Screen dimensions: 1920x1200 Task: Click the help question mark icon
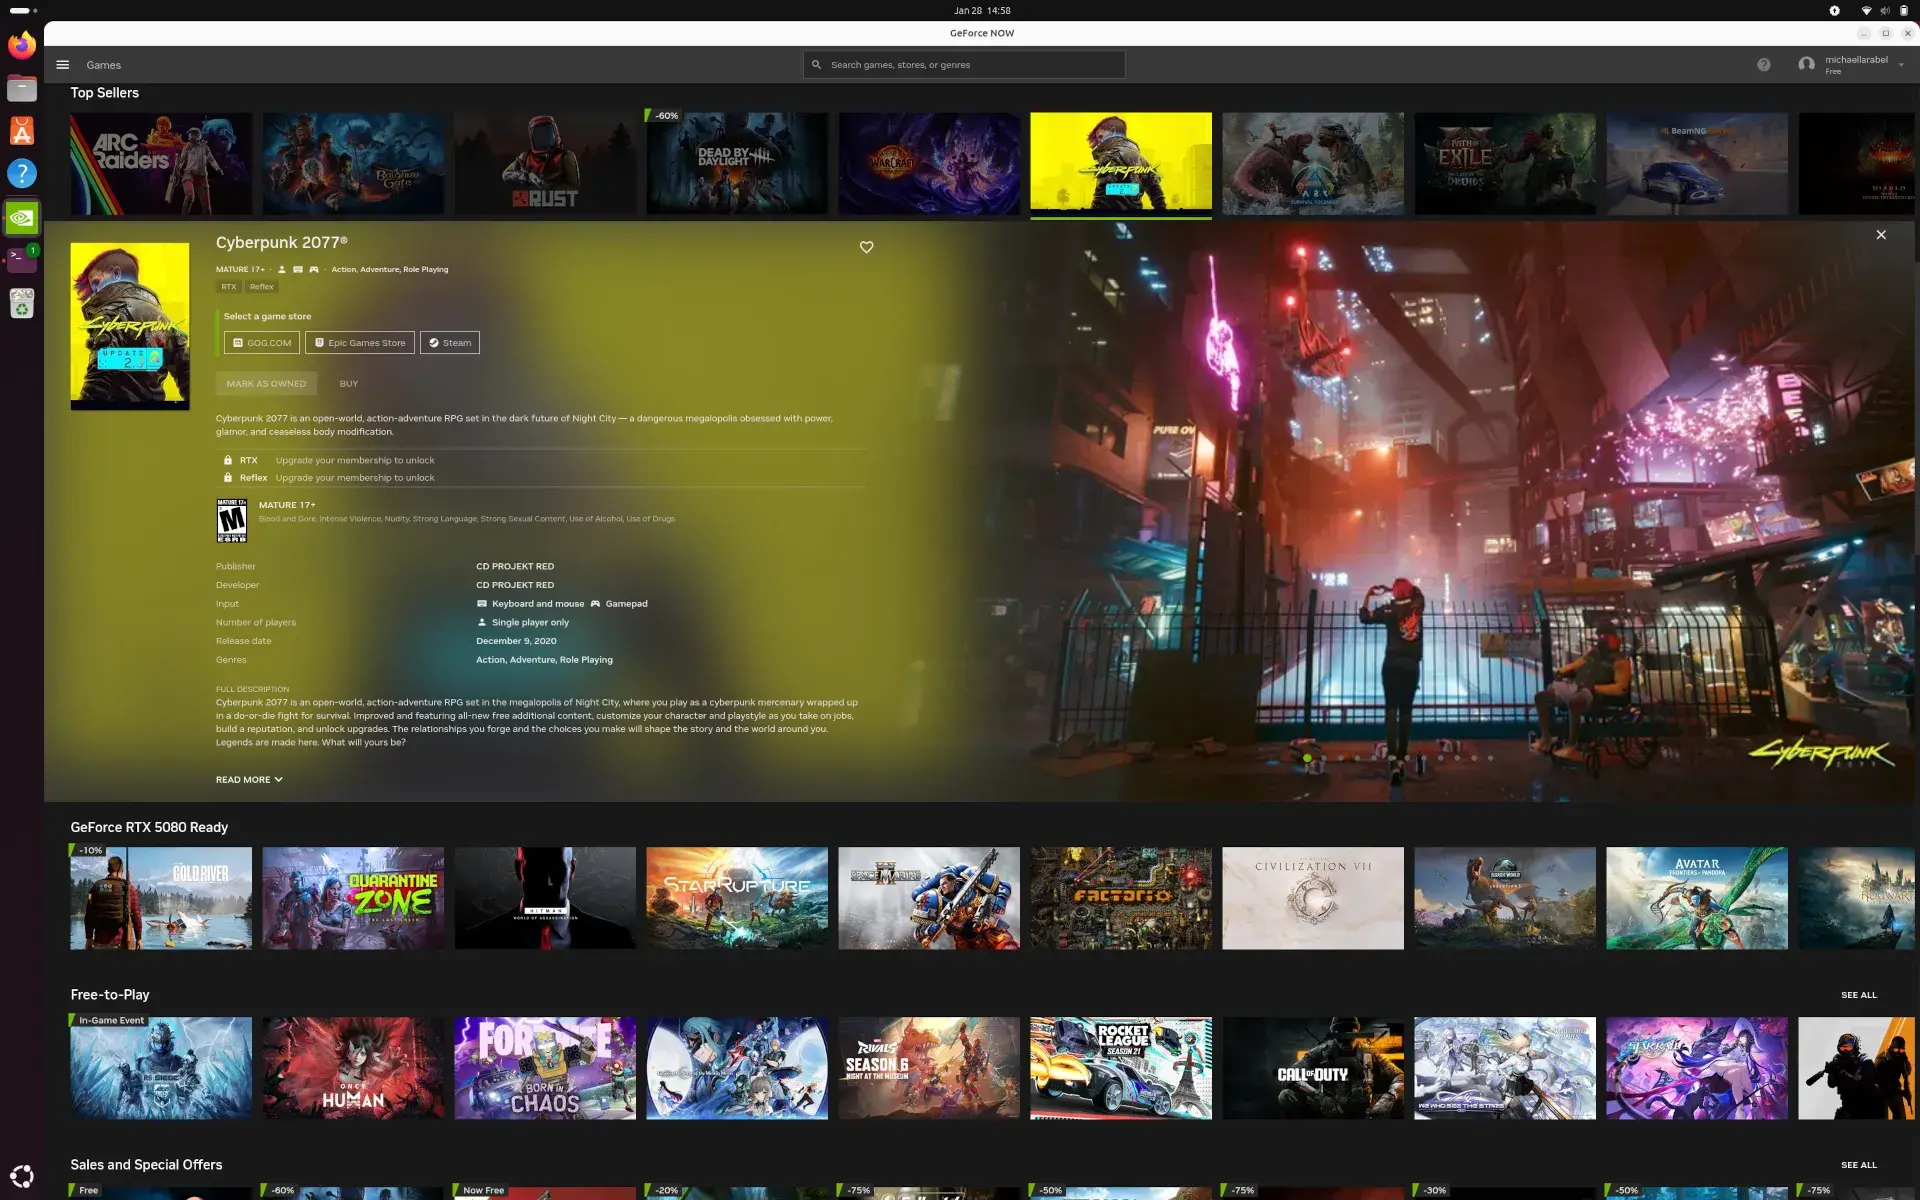pyautogui.click(x=1763, y=65)
